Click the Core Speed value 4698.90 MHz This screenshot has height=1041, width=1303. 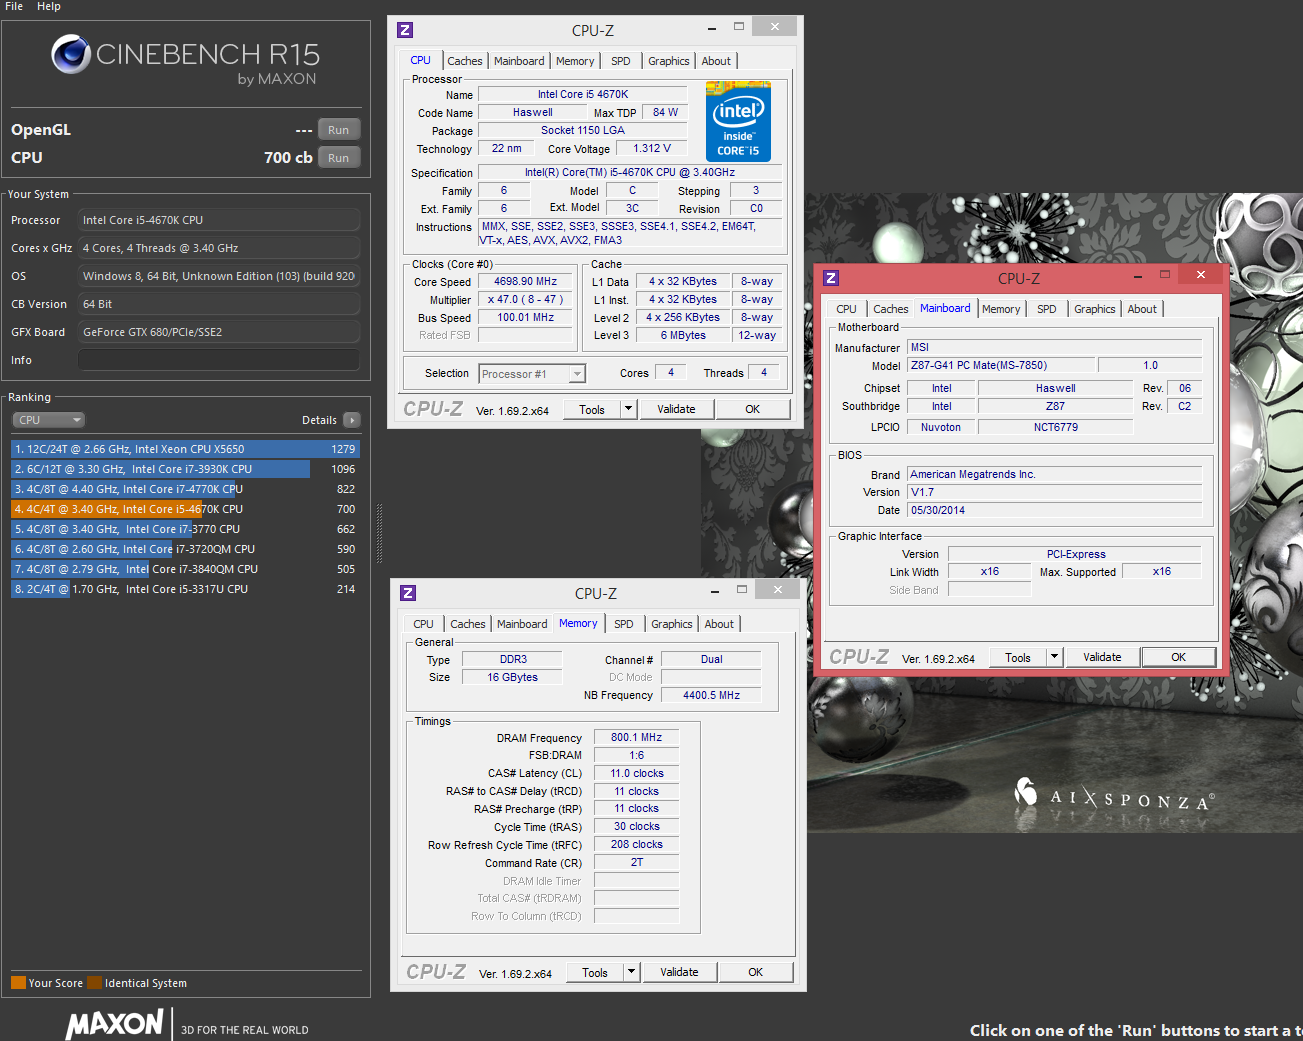pyautogui.click(x=525, y=282)
